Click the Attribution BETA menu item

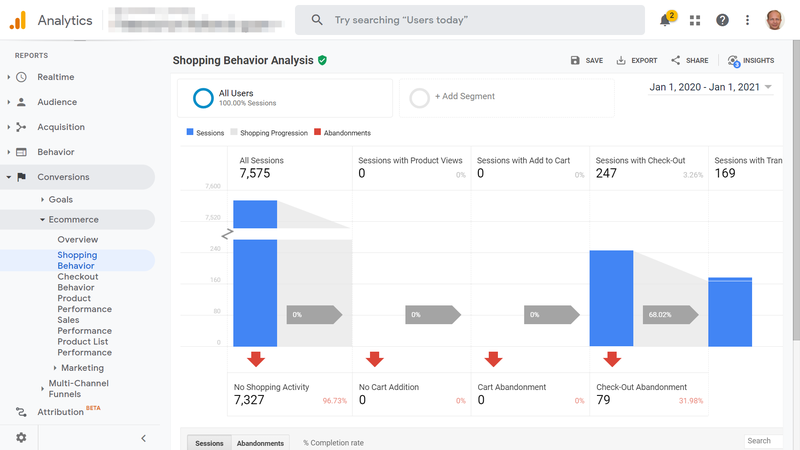click(x=68, y=411)
